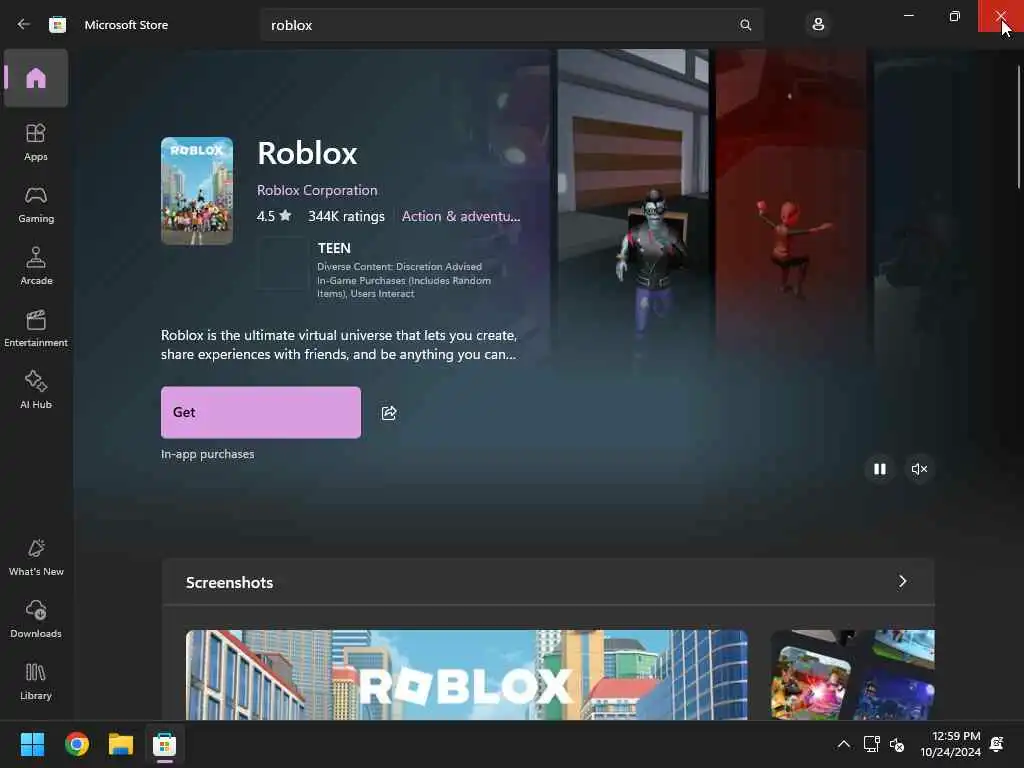Share Roblox using the share icon

click(389, 413)
